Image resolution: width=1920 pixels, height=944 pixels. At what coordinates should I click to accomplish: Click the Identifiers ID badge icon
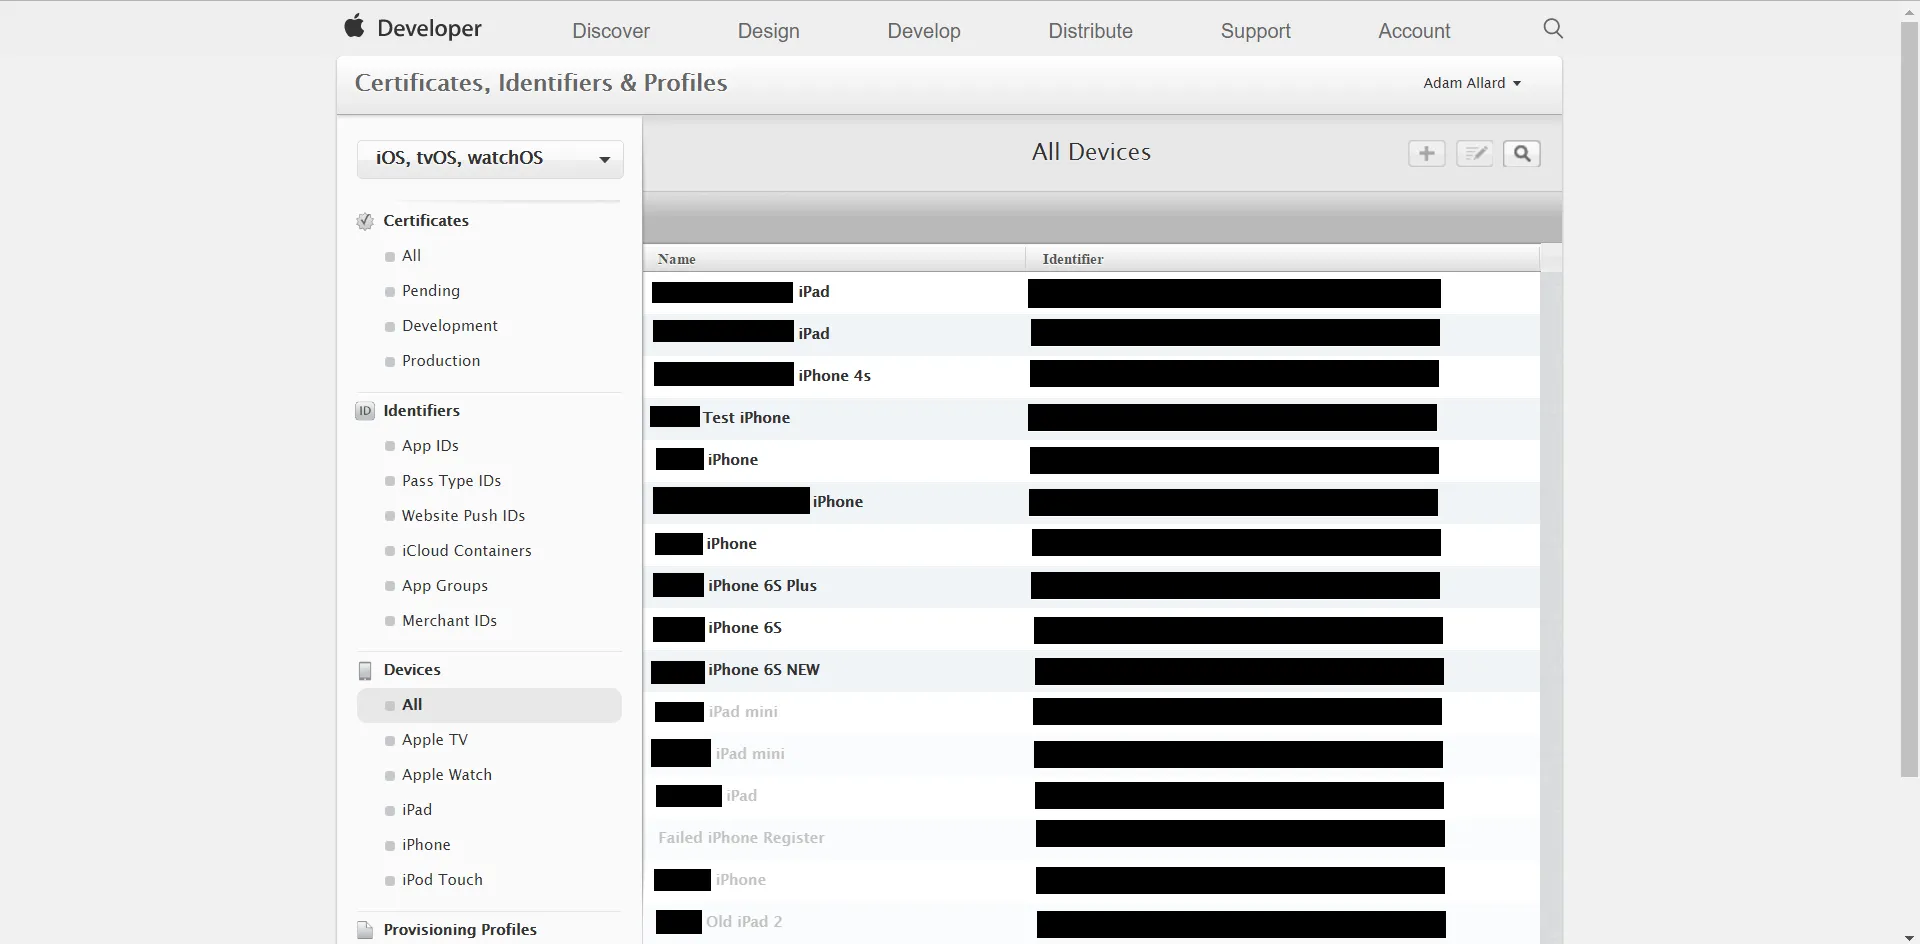click(x=365, y=411)
